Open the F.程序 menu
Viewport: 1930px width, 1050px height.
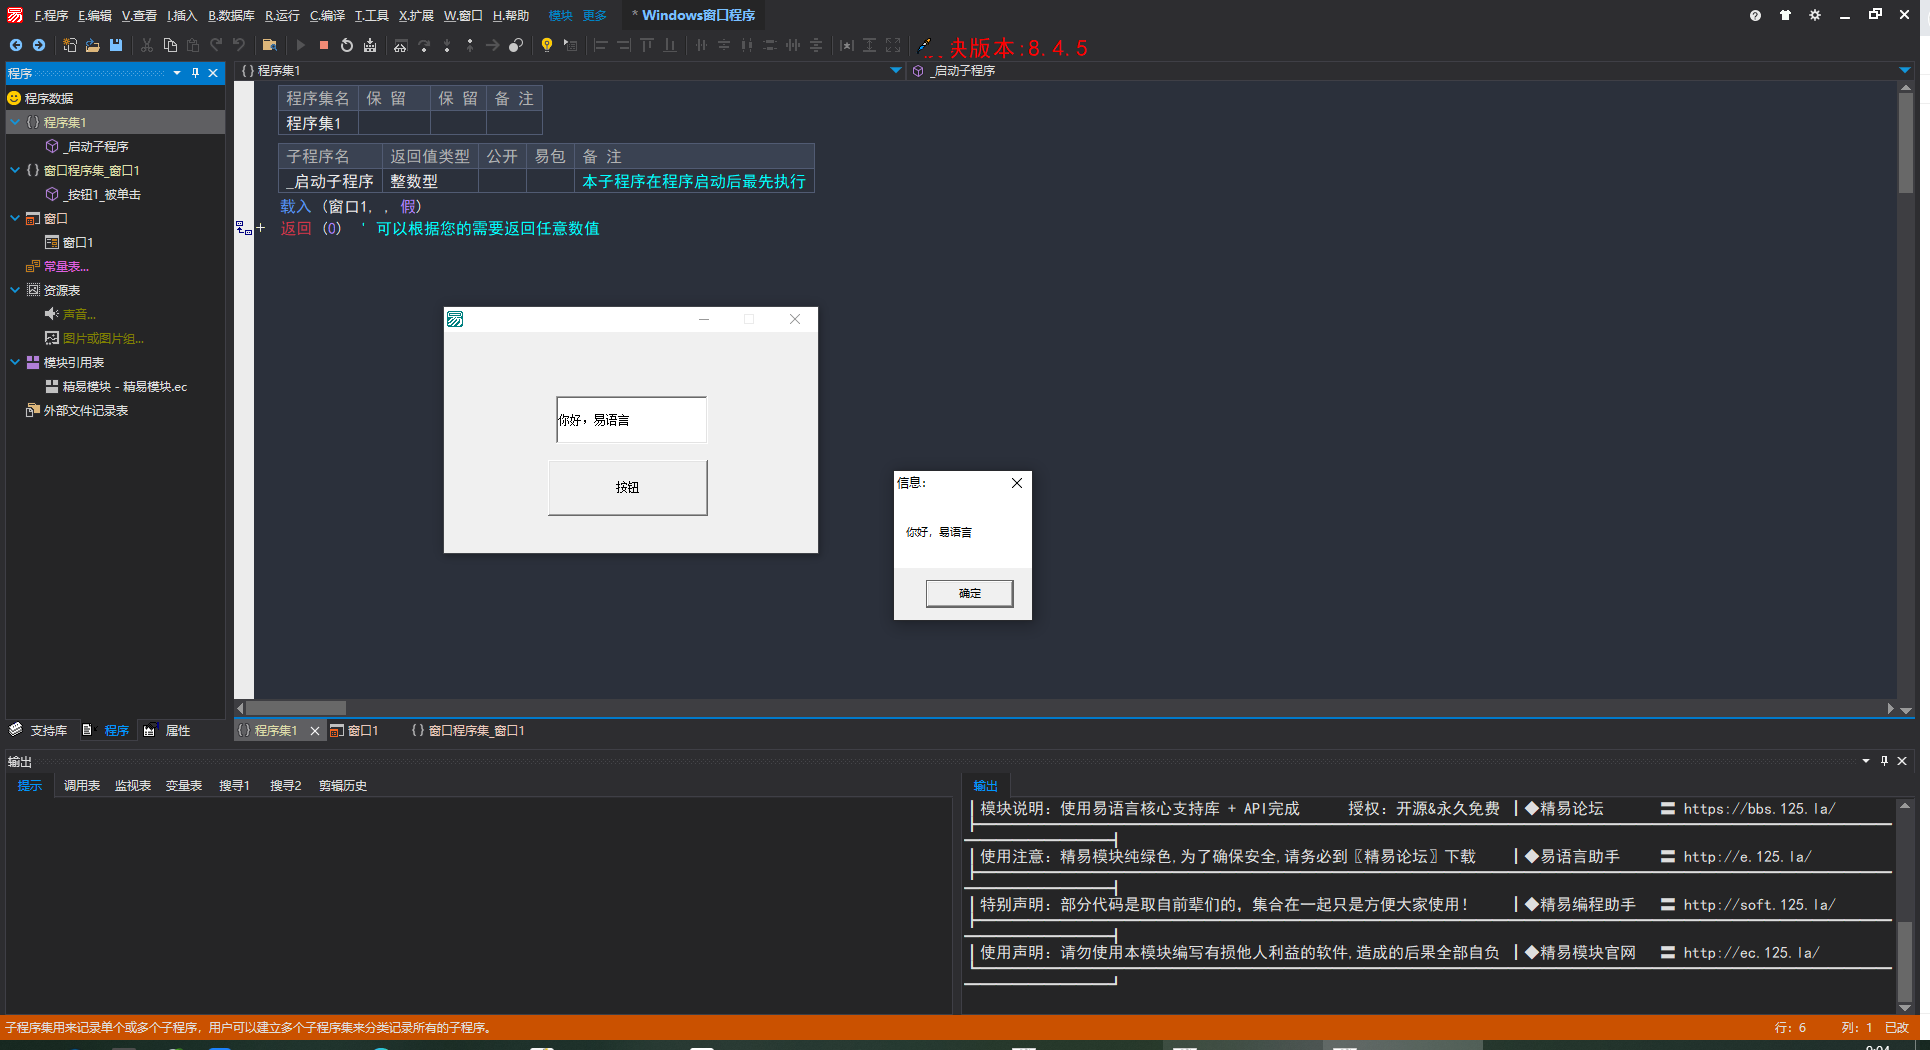(x=51, y=15)
